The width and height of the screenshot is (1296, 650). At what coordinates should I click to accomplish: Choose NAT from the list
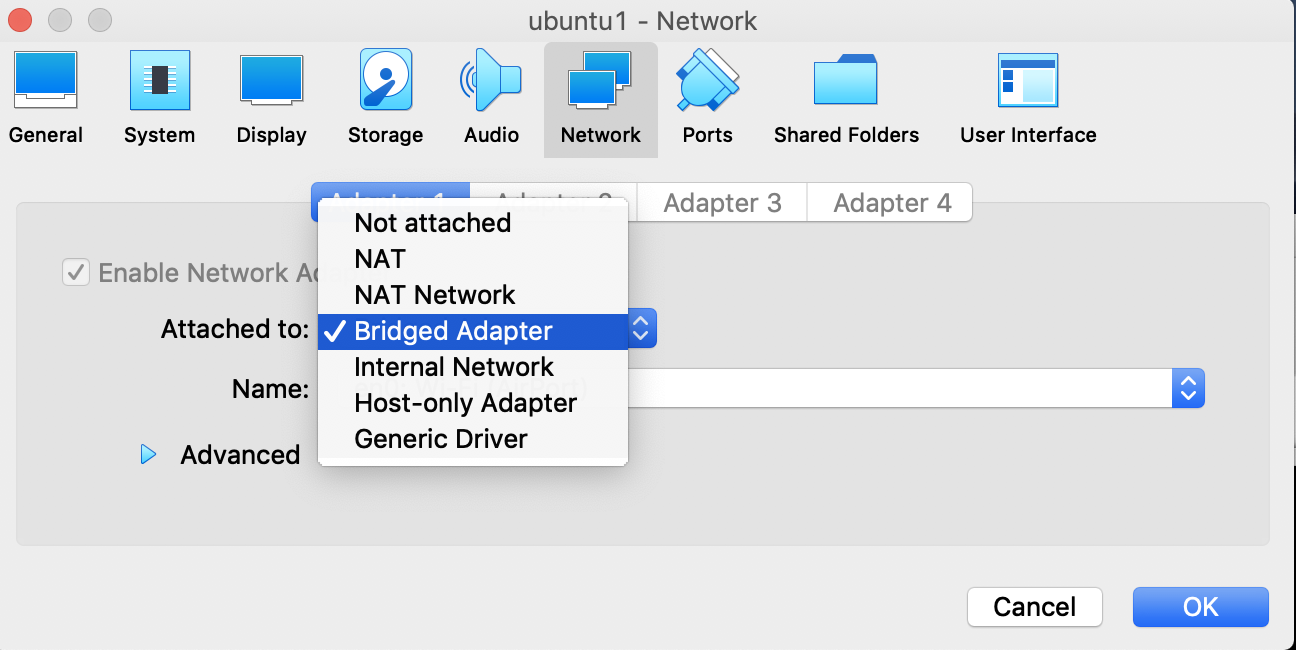(x=473, y=259)
